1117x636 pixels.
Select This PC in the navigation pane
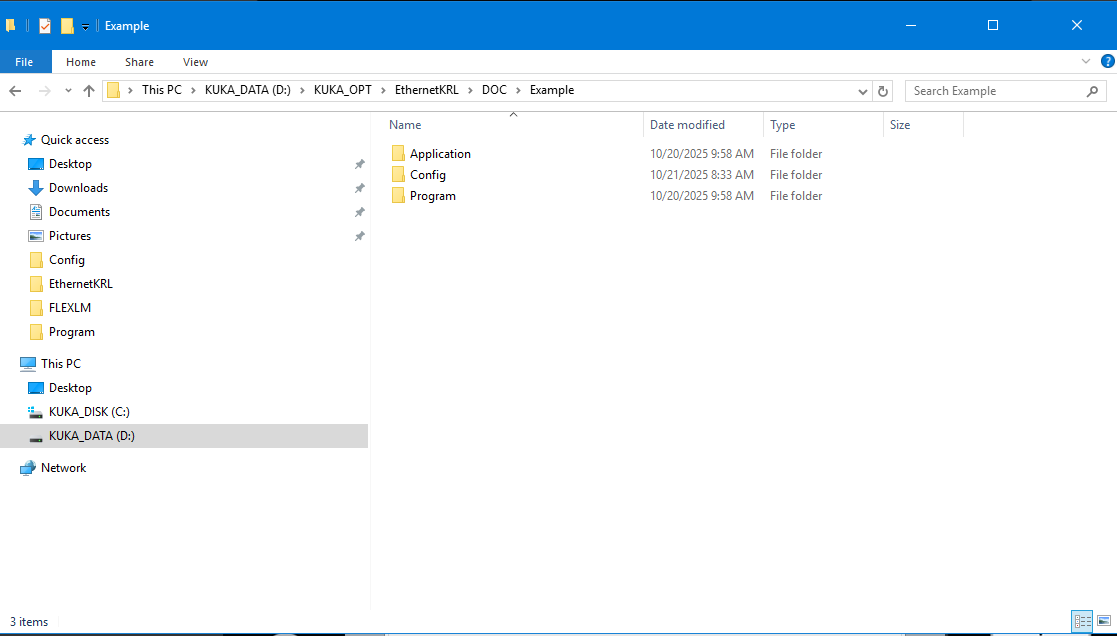point(61,364)
